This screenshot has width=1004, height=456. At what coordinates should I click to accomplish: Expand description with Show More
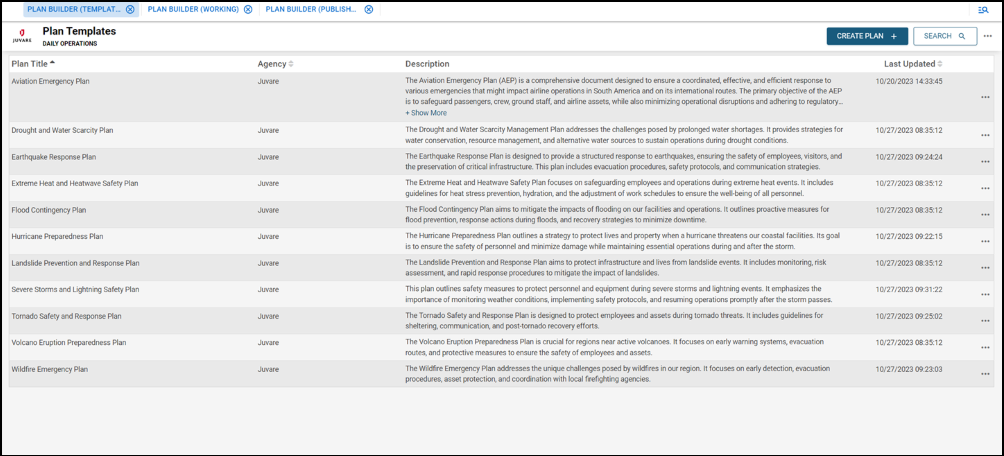(x=426, y=113)
